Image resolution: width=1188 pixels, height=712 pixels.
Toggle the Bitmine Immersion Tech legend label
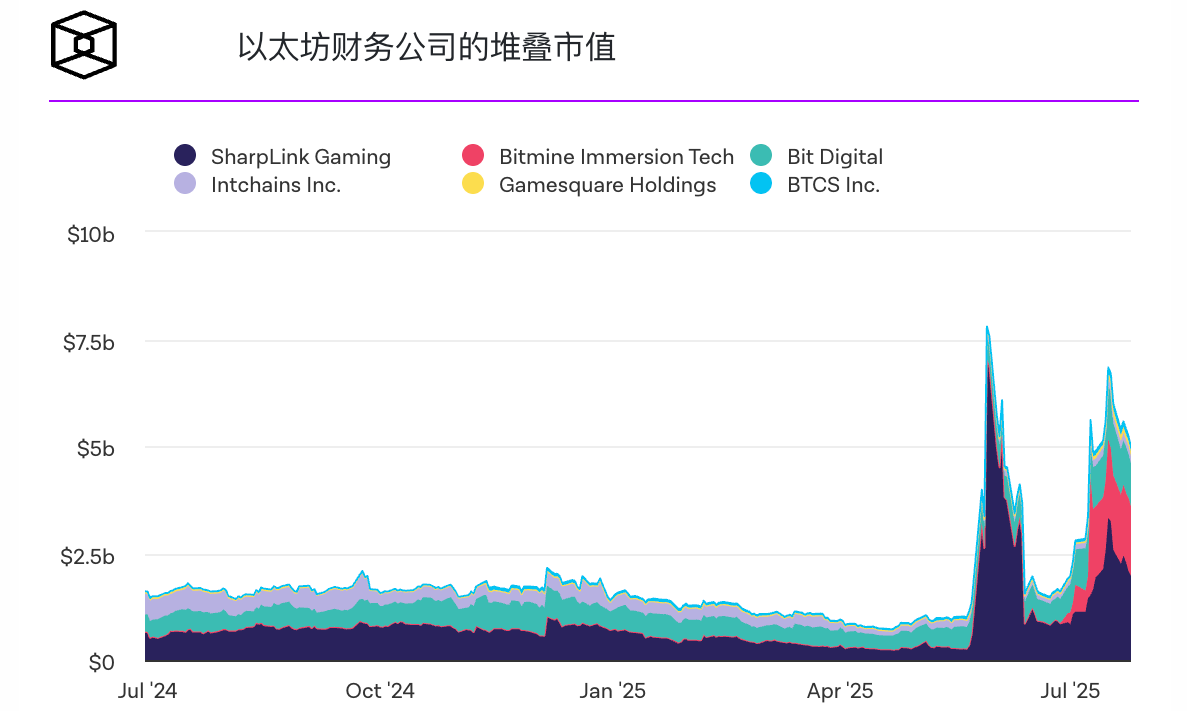616,157
